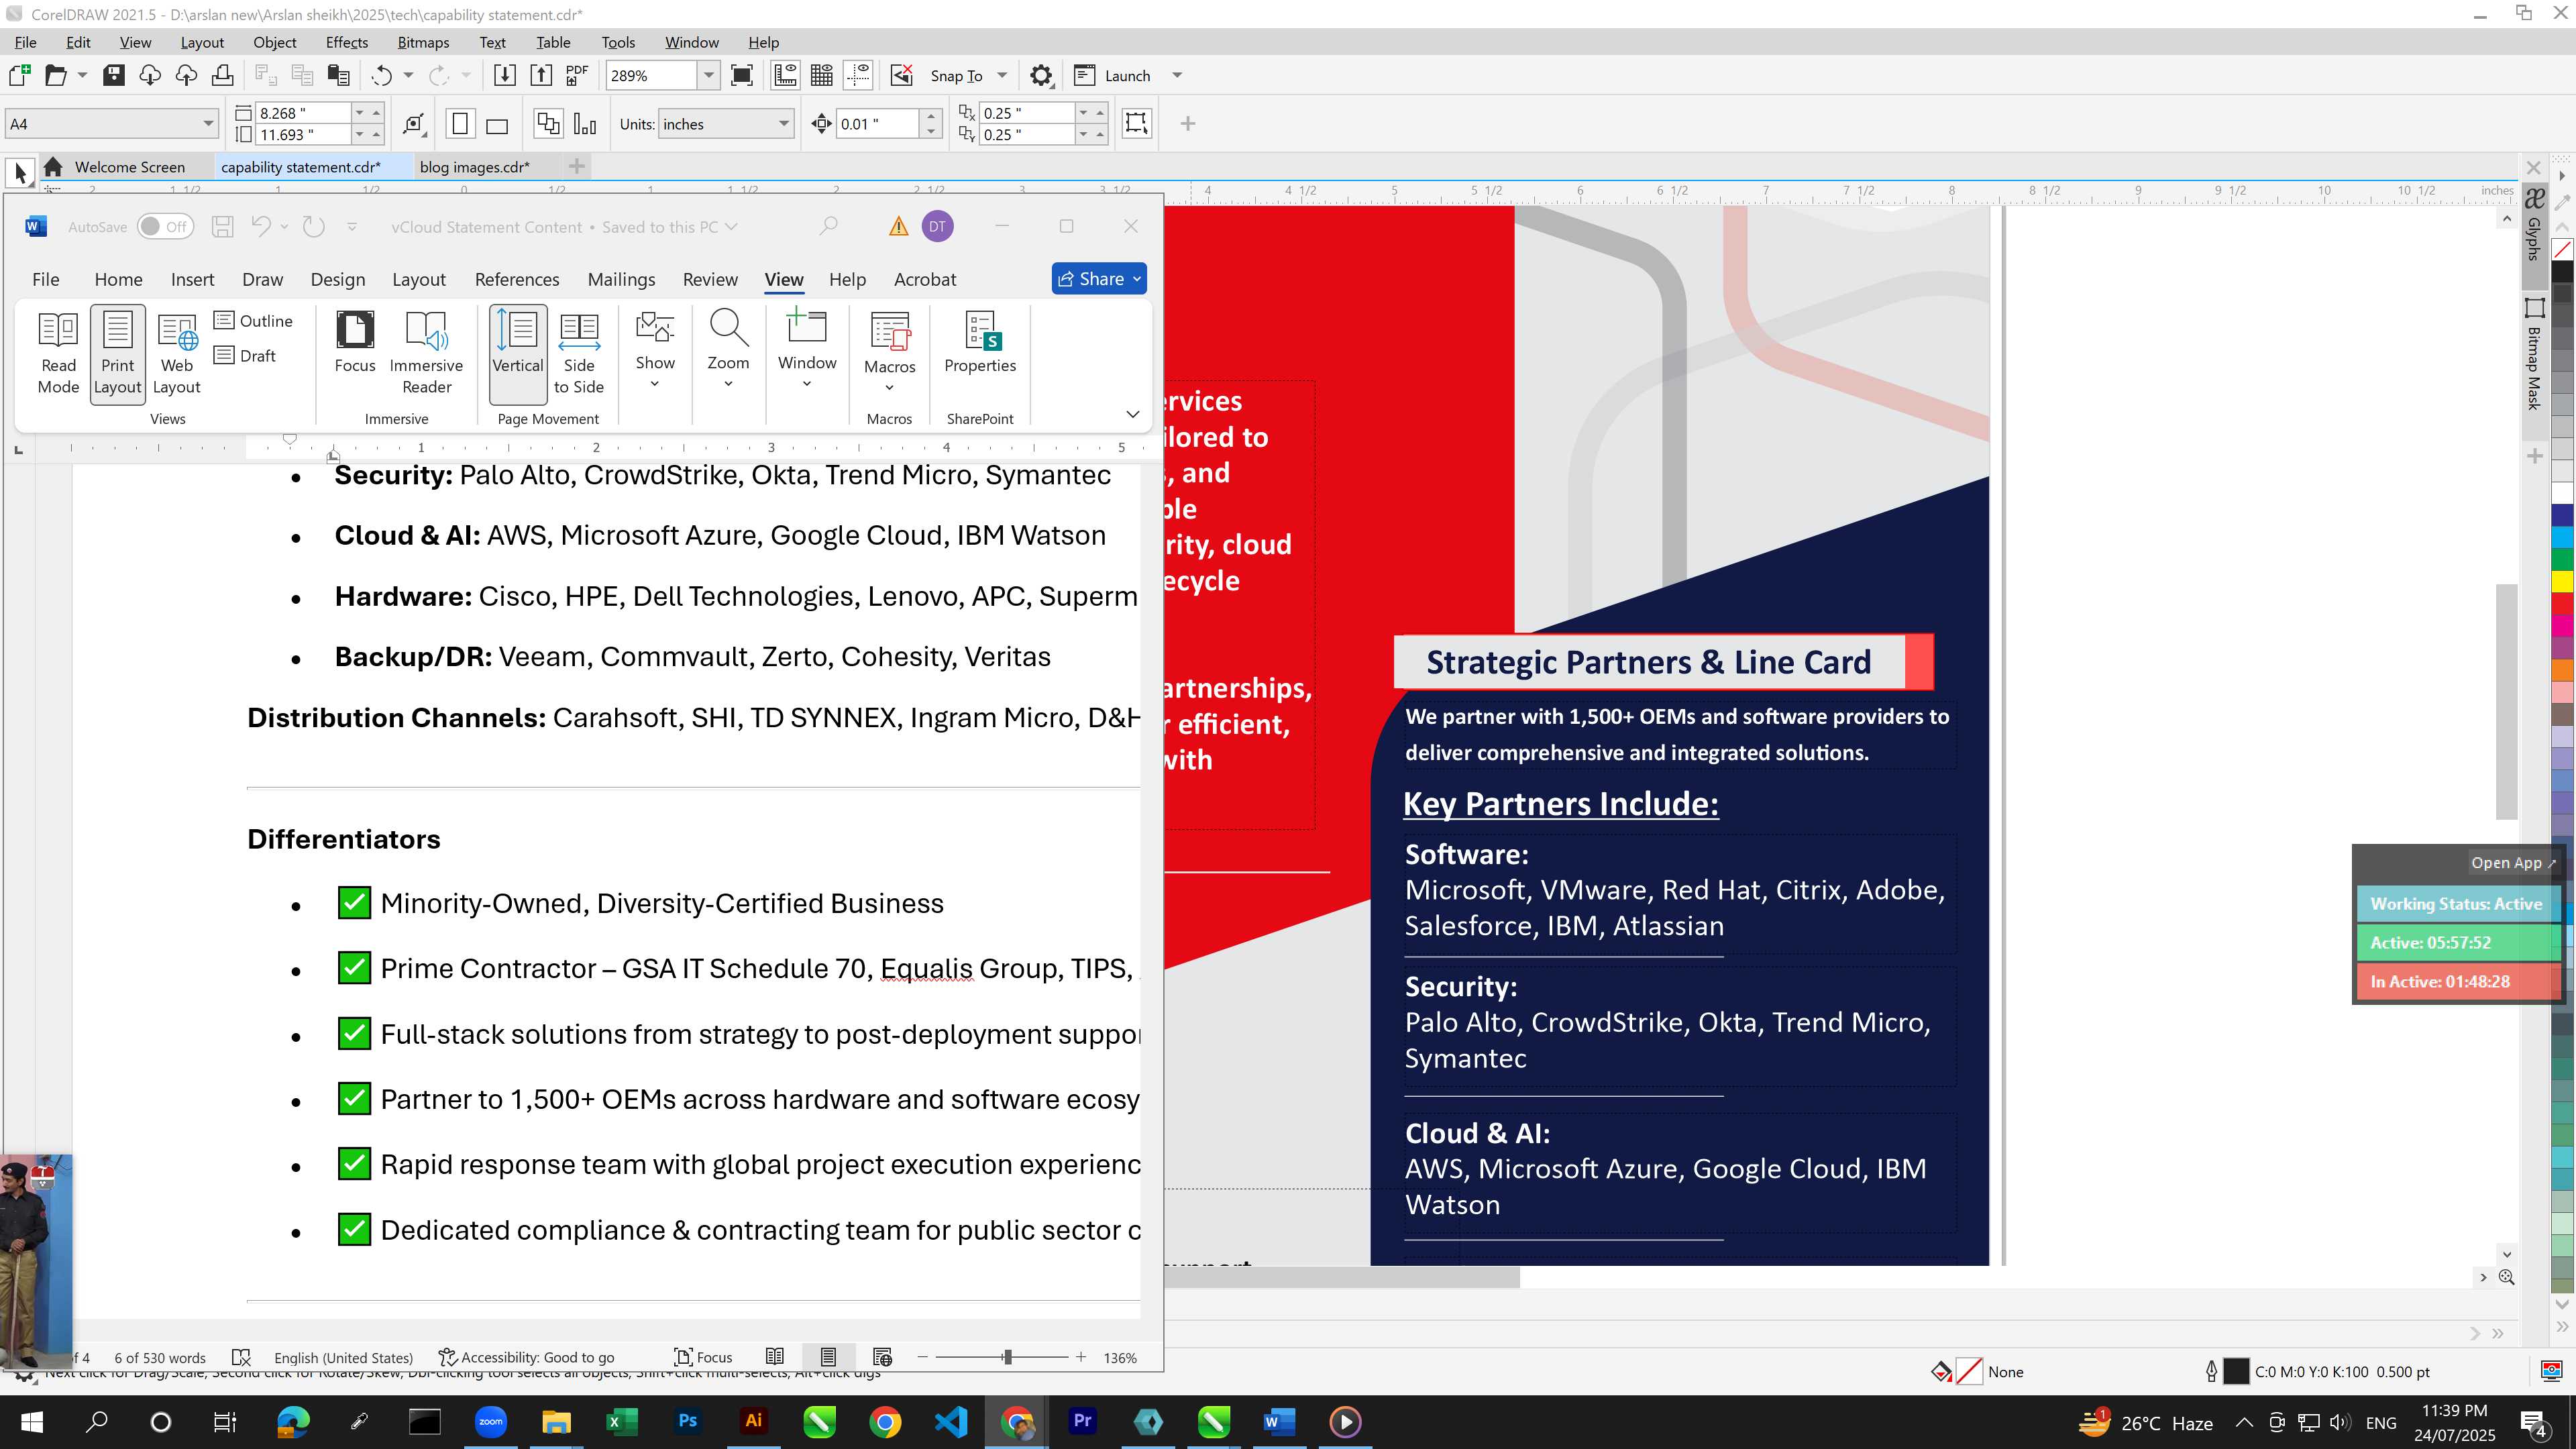
Task: Open Word References ribbon tab
Action: [x=517, y=279]
